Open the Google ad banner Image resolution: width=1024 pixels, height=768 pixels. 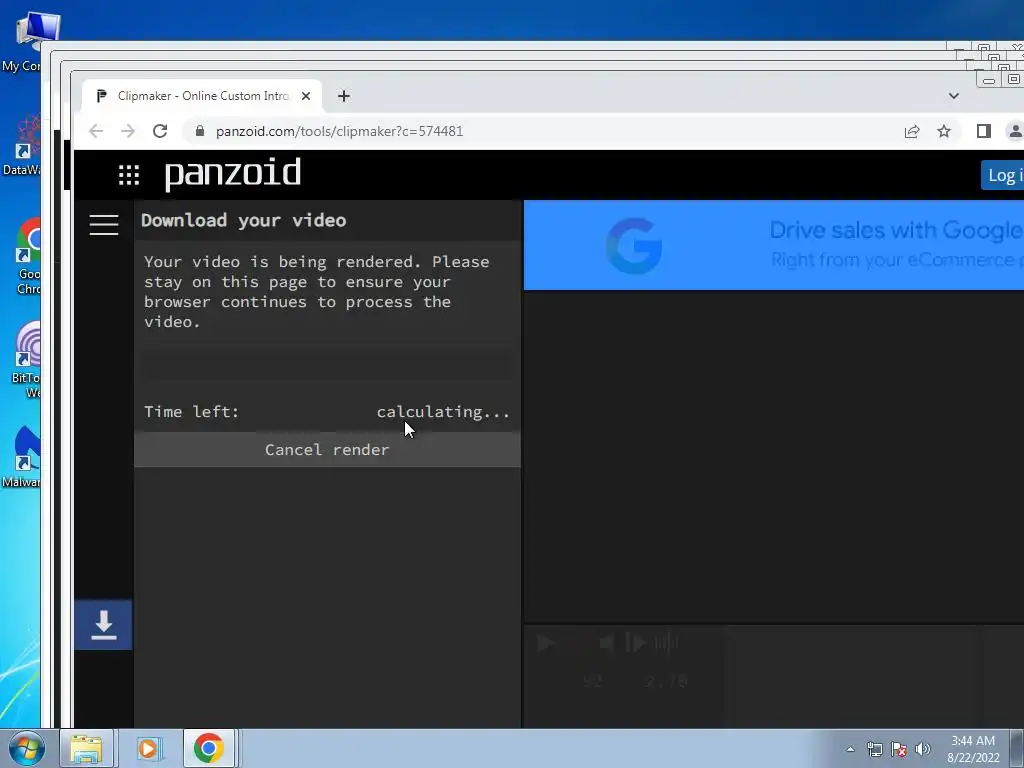(x=774, y=245)
